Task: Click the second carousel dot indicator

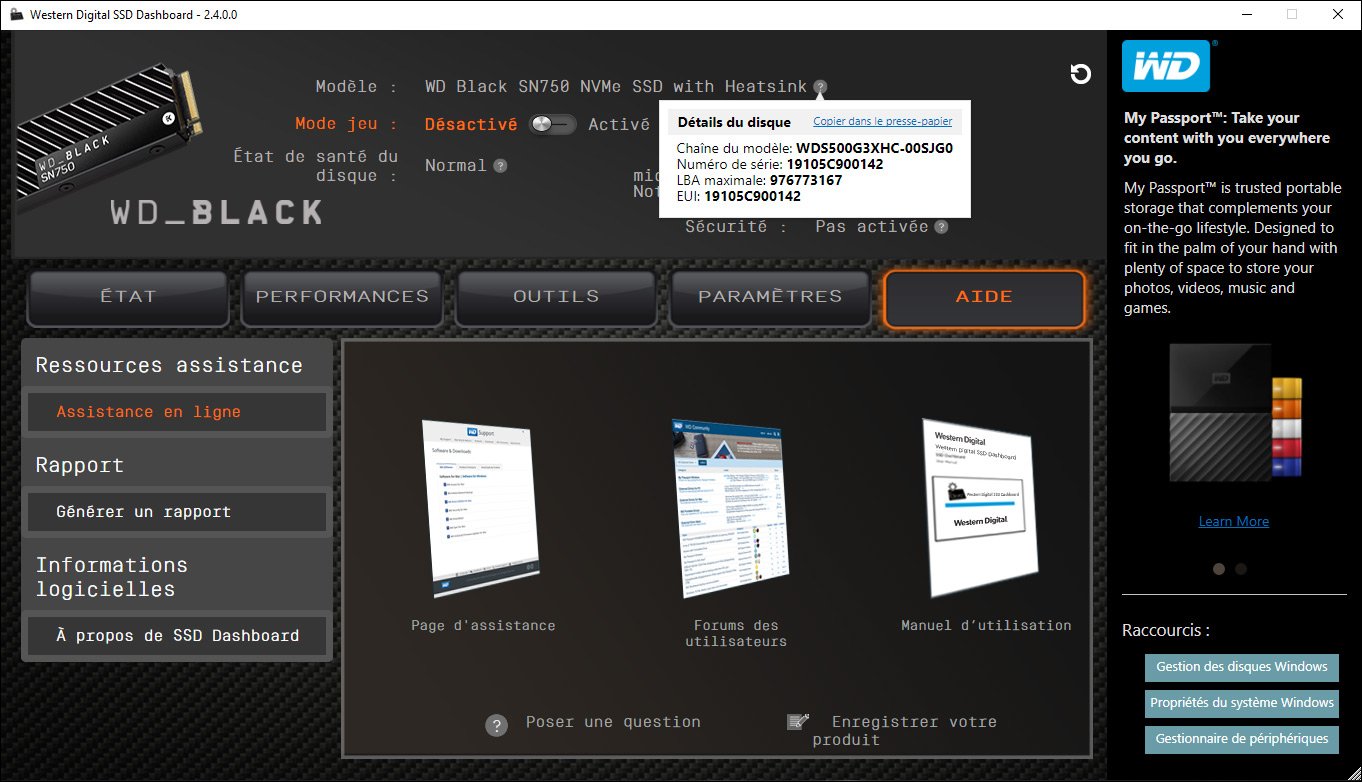Action: pyautogui.click(x=1241, y=569)
